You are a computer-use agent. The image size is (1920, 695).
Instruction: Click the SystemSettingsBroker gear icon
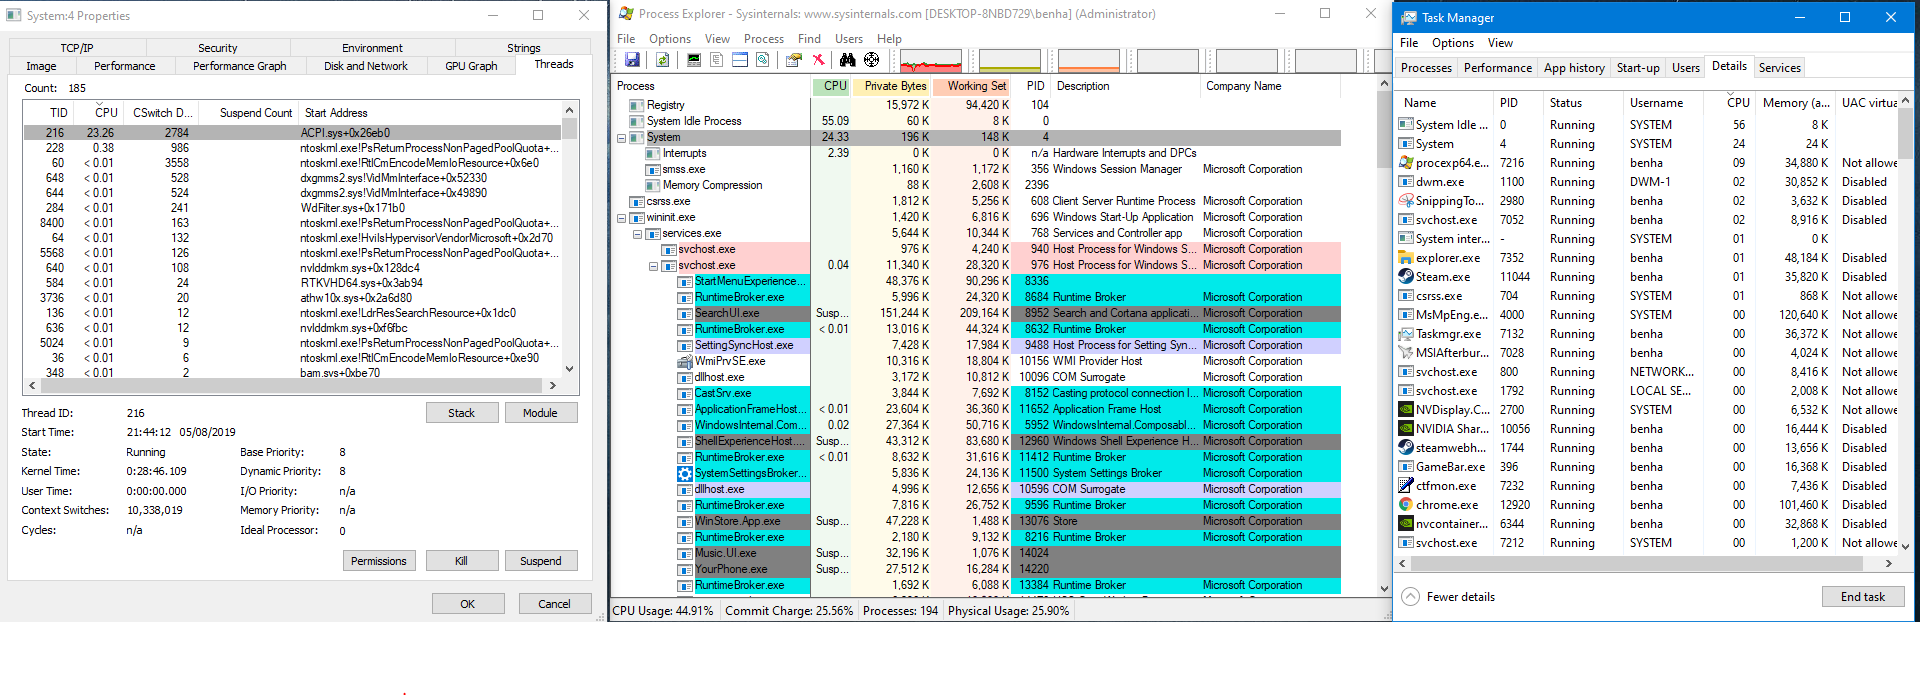(x=685, y=473)
